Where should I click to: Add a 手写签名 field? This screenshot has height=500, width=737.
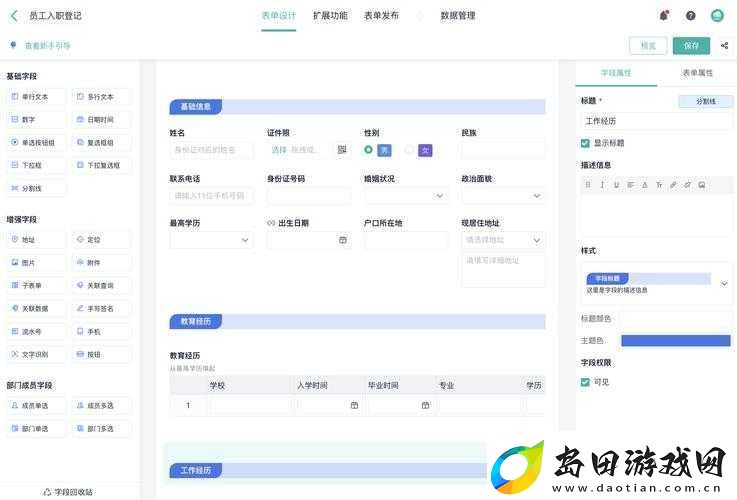click(x=102, y=308)
